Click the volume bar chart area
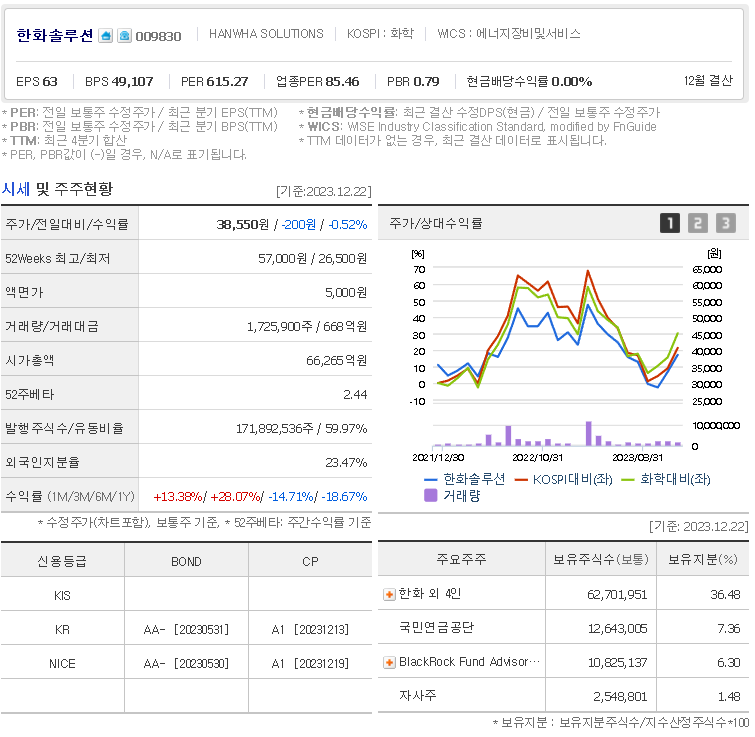The height and width of the screenshot is (737, 755). [x=558, y=435]
